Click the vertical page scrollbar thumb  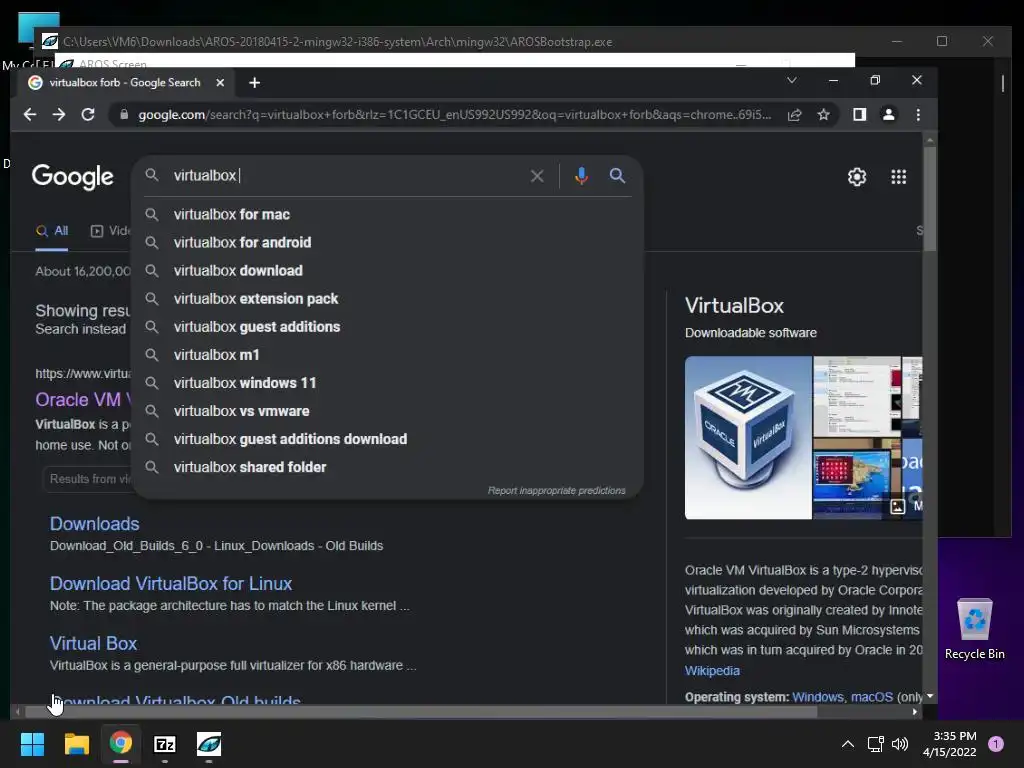930,198
